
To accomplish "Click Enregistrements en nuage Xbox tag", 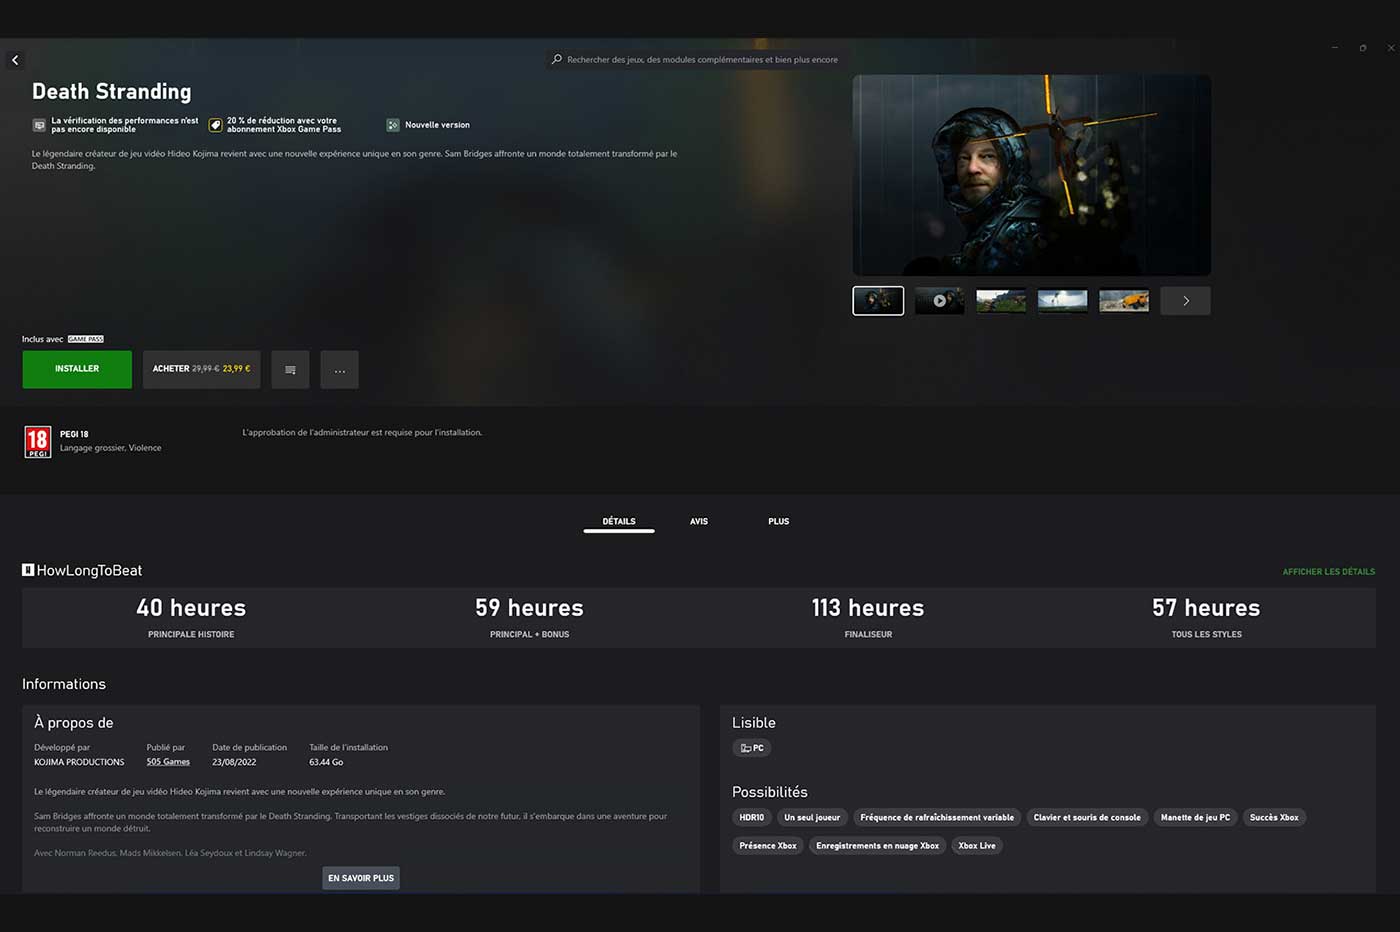I will tap(877, 845).
